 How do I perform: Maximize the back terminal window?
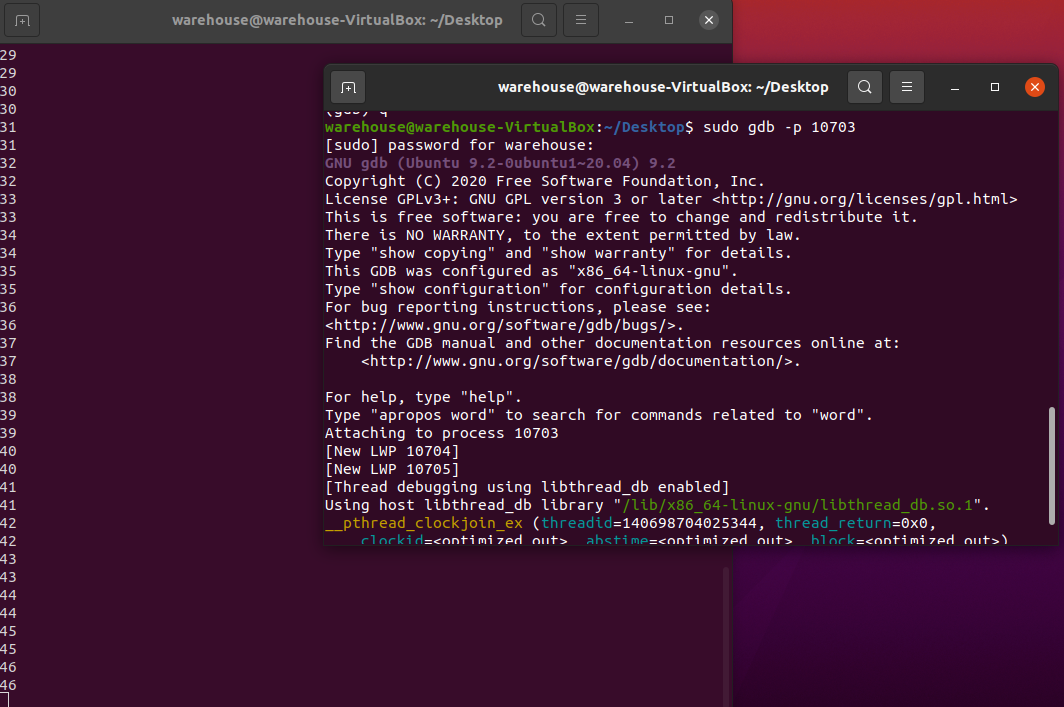point(669,20)
